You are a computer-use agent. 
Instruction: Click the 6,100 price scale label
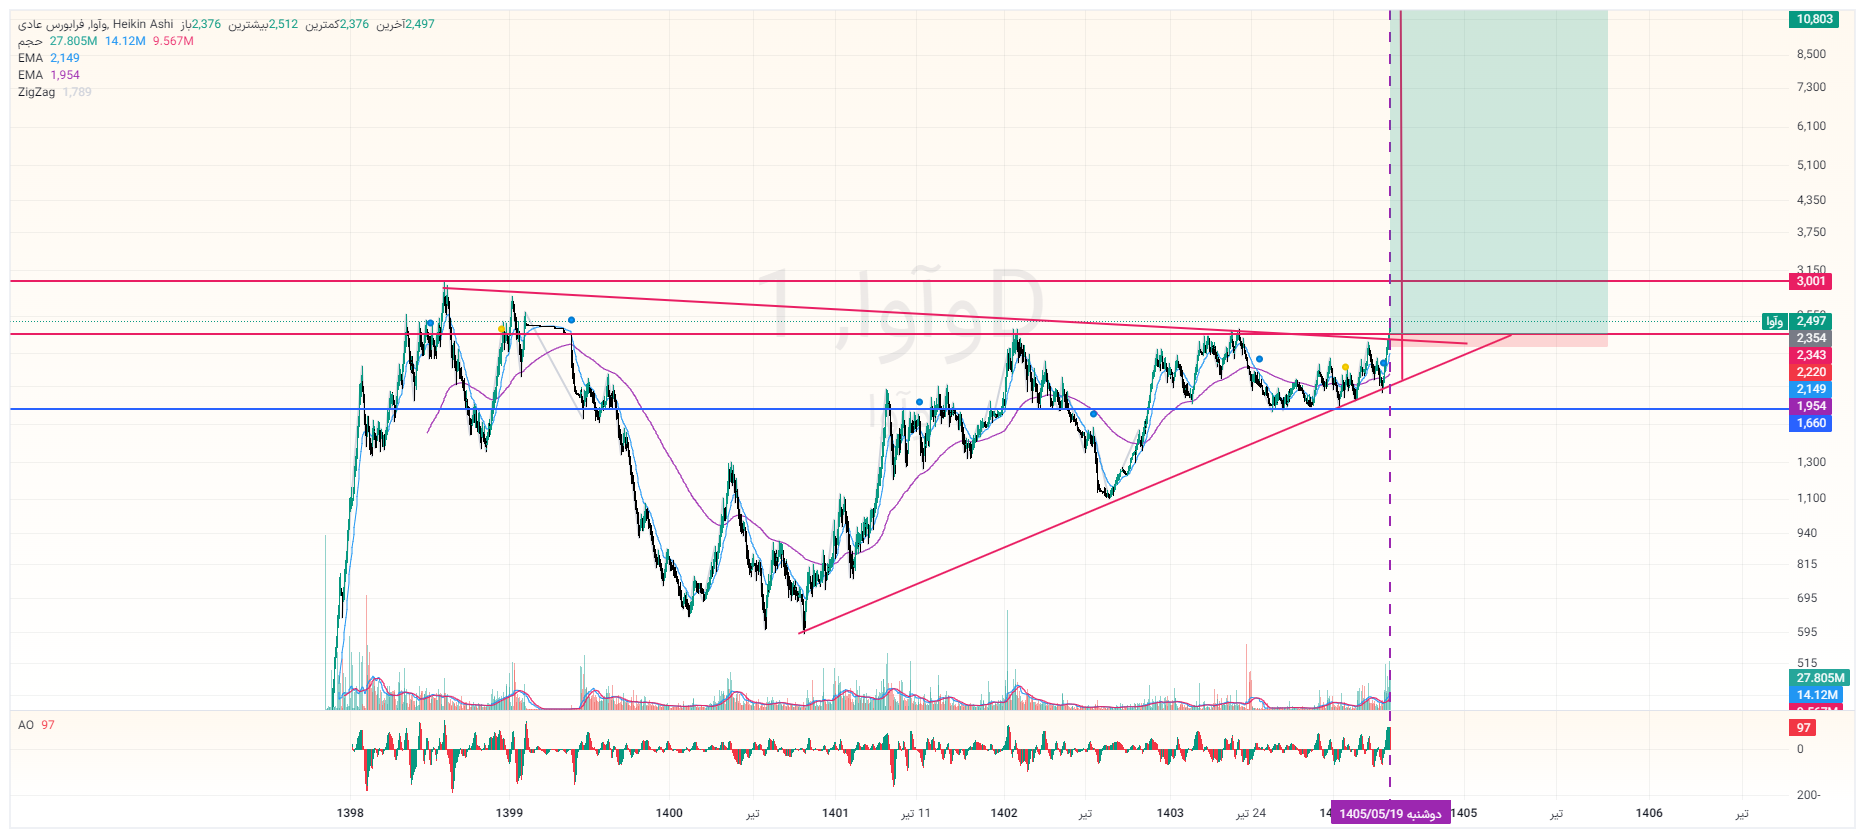pos(1811,126)
